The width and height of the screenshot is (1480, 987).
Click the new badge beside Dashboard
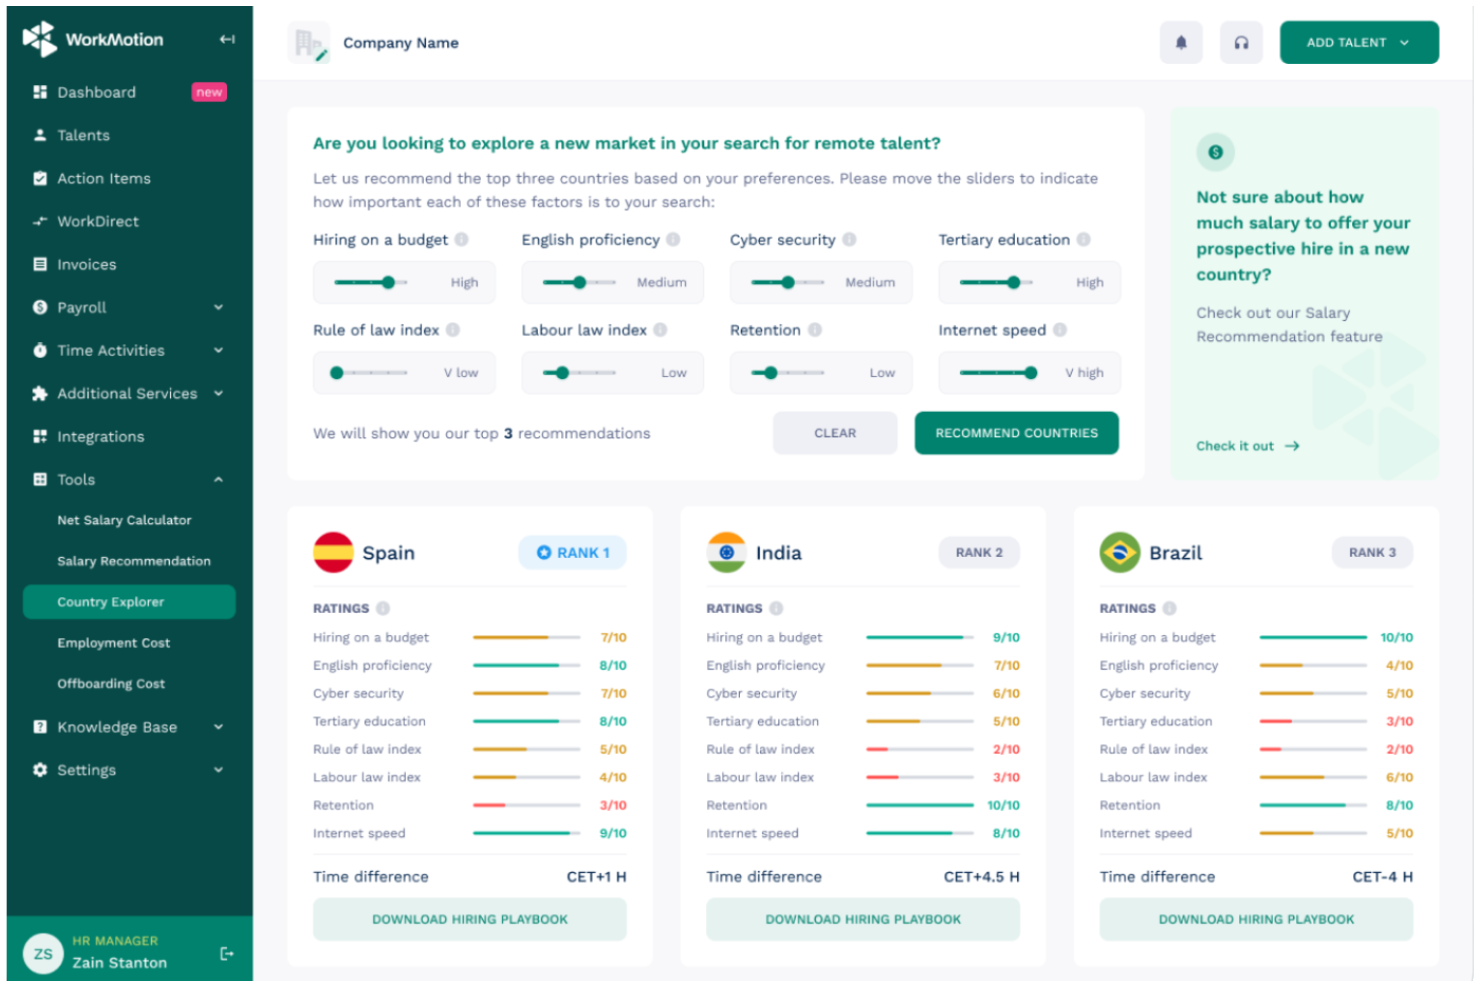(x=209, y=92)
